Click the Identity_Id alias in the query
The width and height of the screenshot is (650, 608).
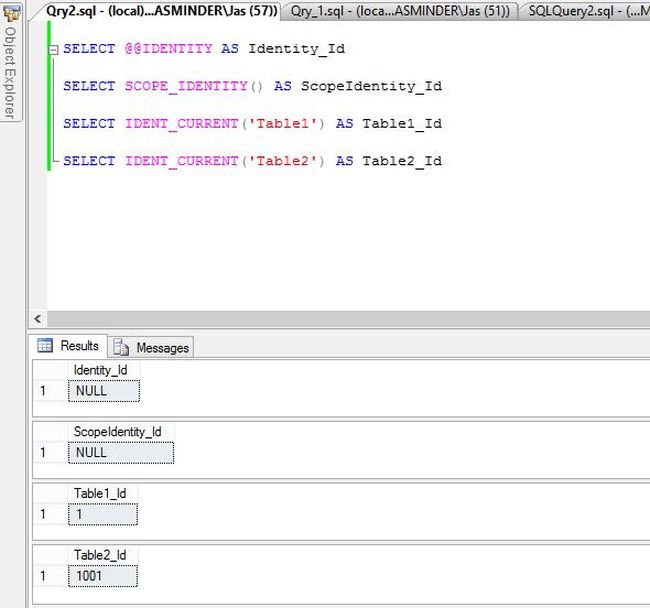tap(297, 49)
